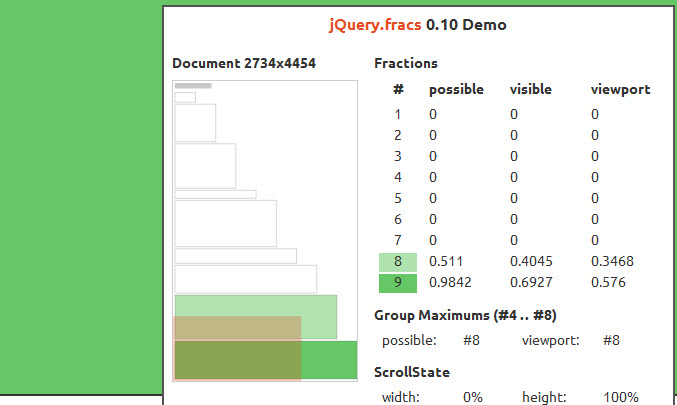The width and height of the screenshot is (677, 405).
Task: Click the 'possible' column header
Action: 456,89
